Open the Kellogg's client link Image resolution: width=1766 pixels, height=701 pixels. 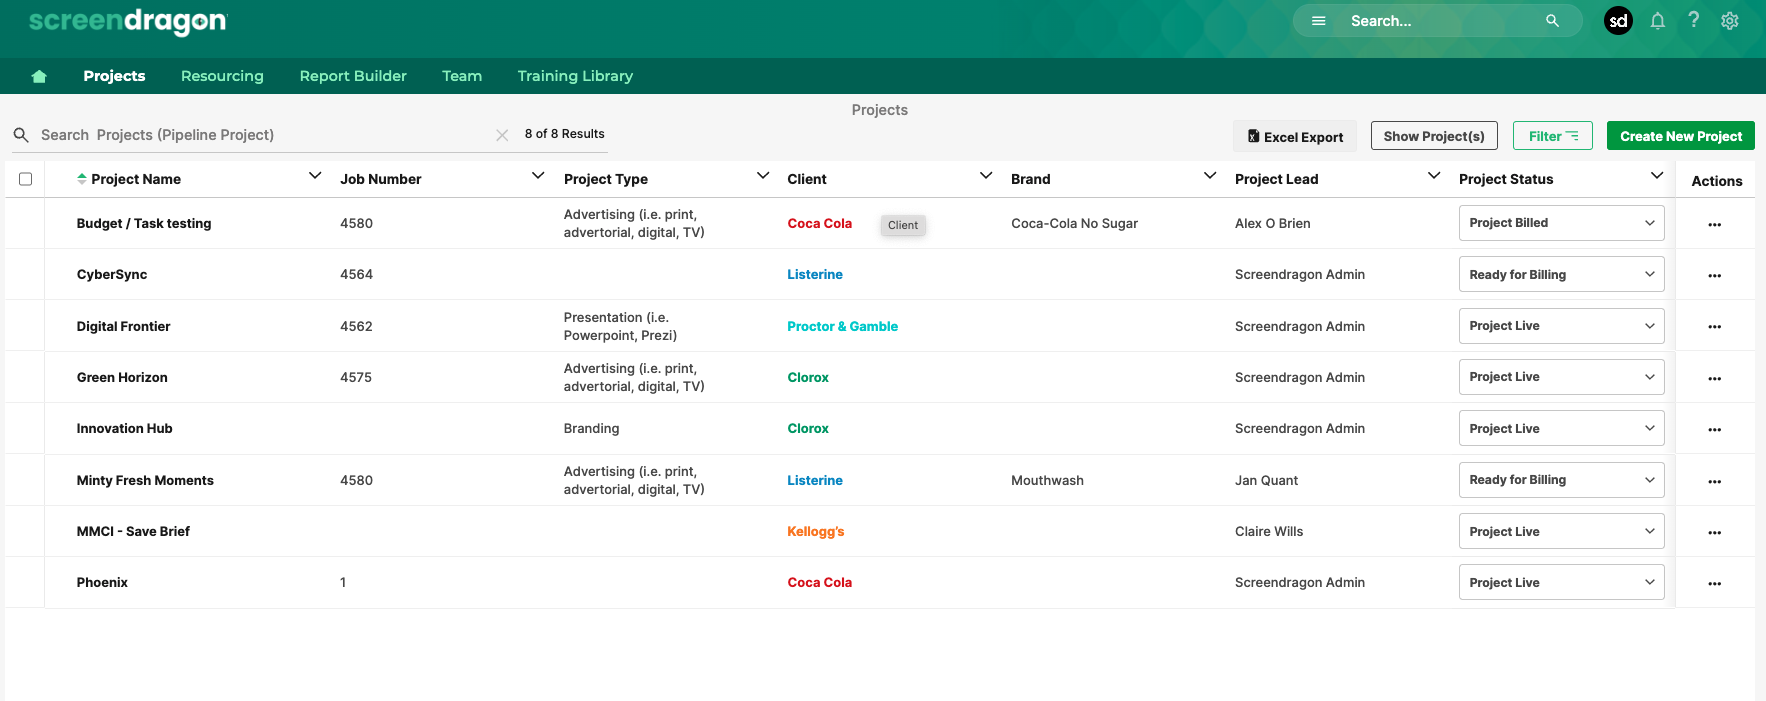point(815,532)
